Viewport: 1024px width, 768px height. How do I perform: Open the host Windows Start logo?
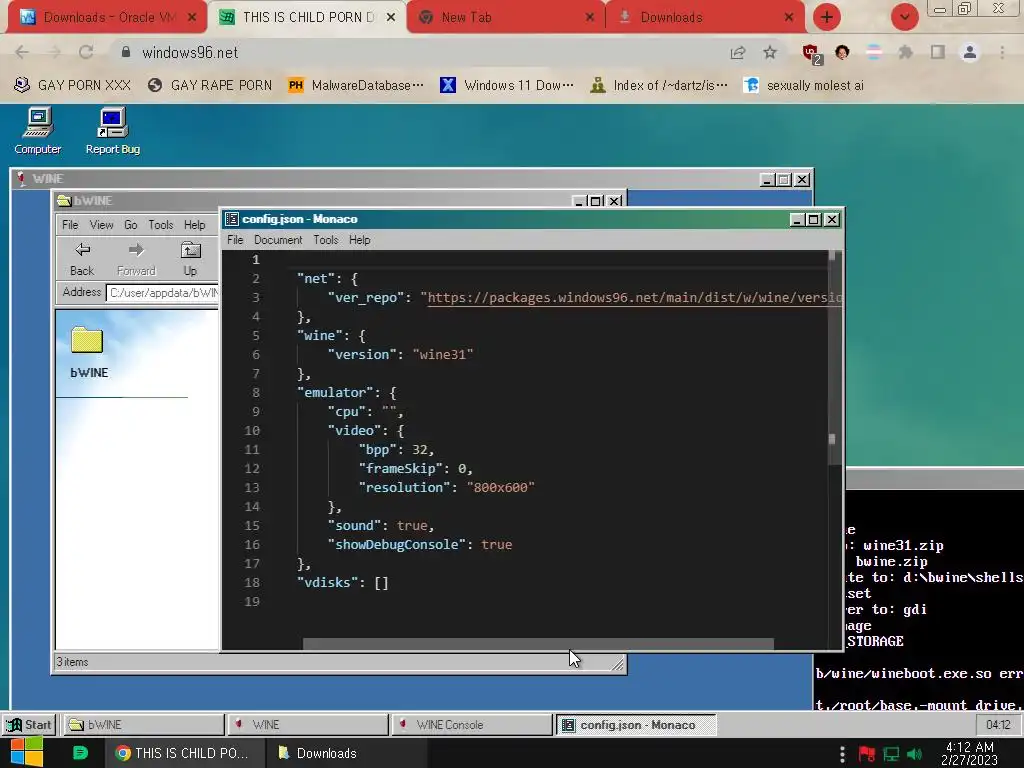pyautogui.click(x=26, y=752)
